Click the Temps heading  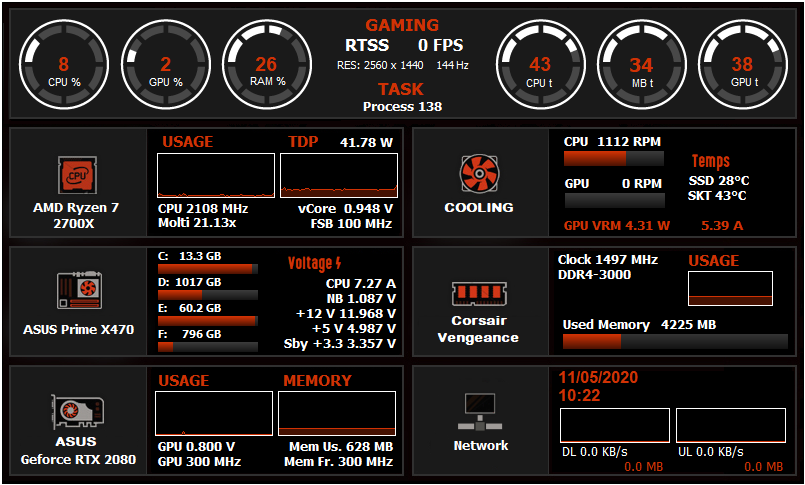click(x=711, y=161)
